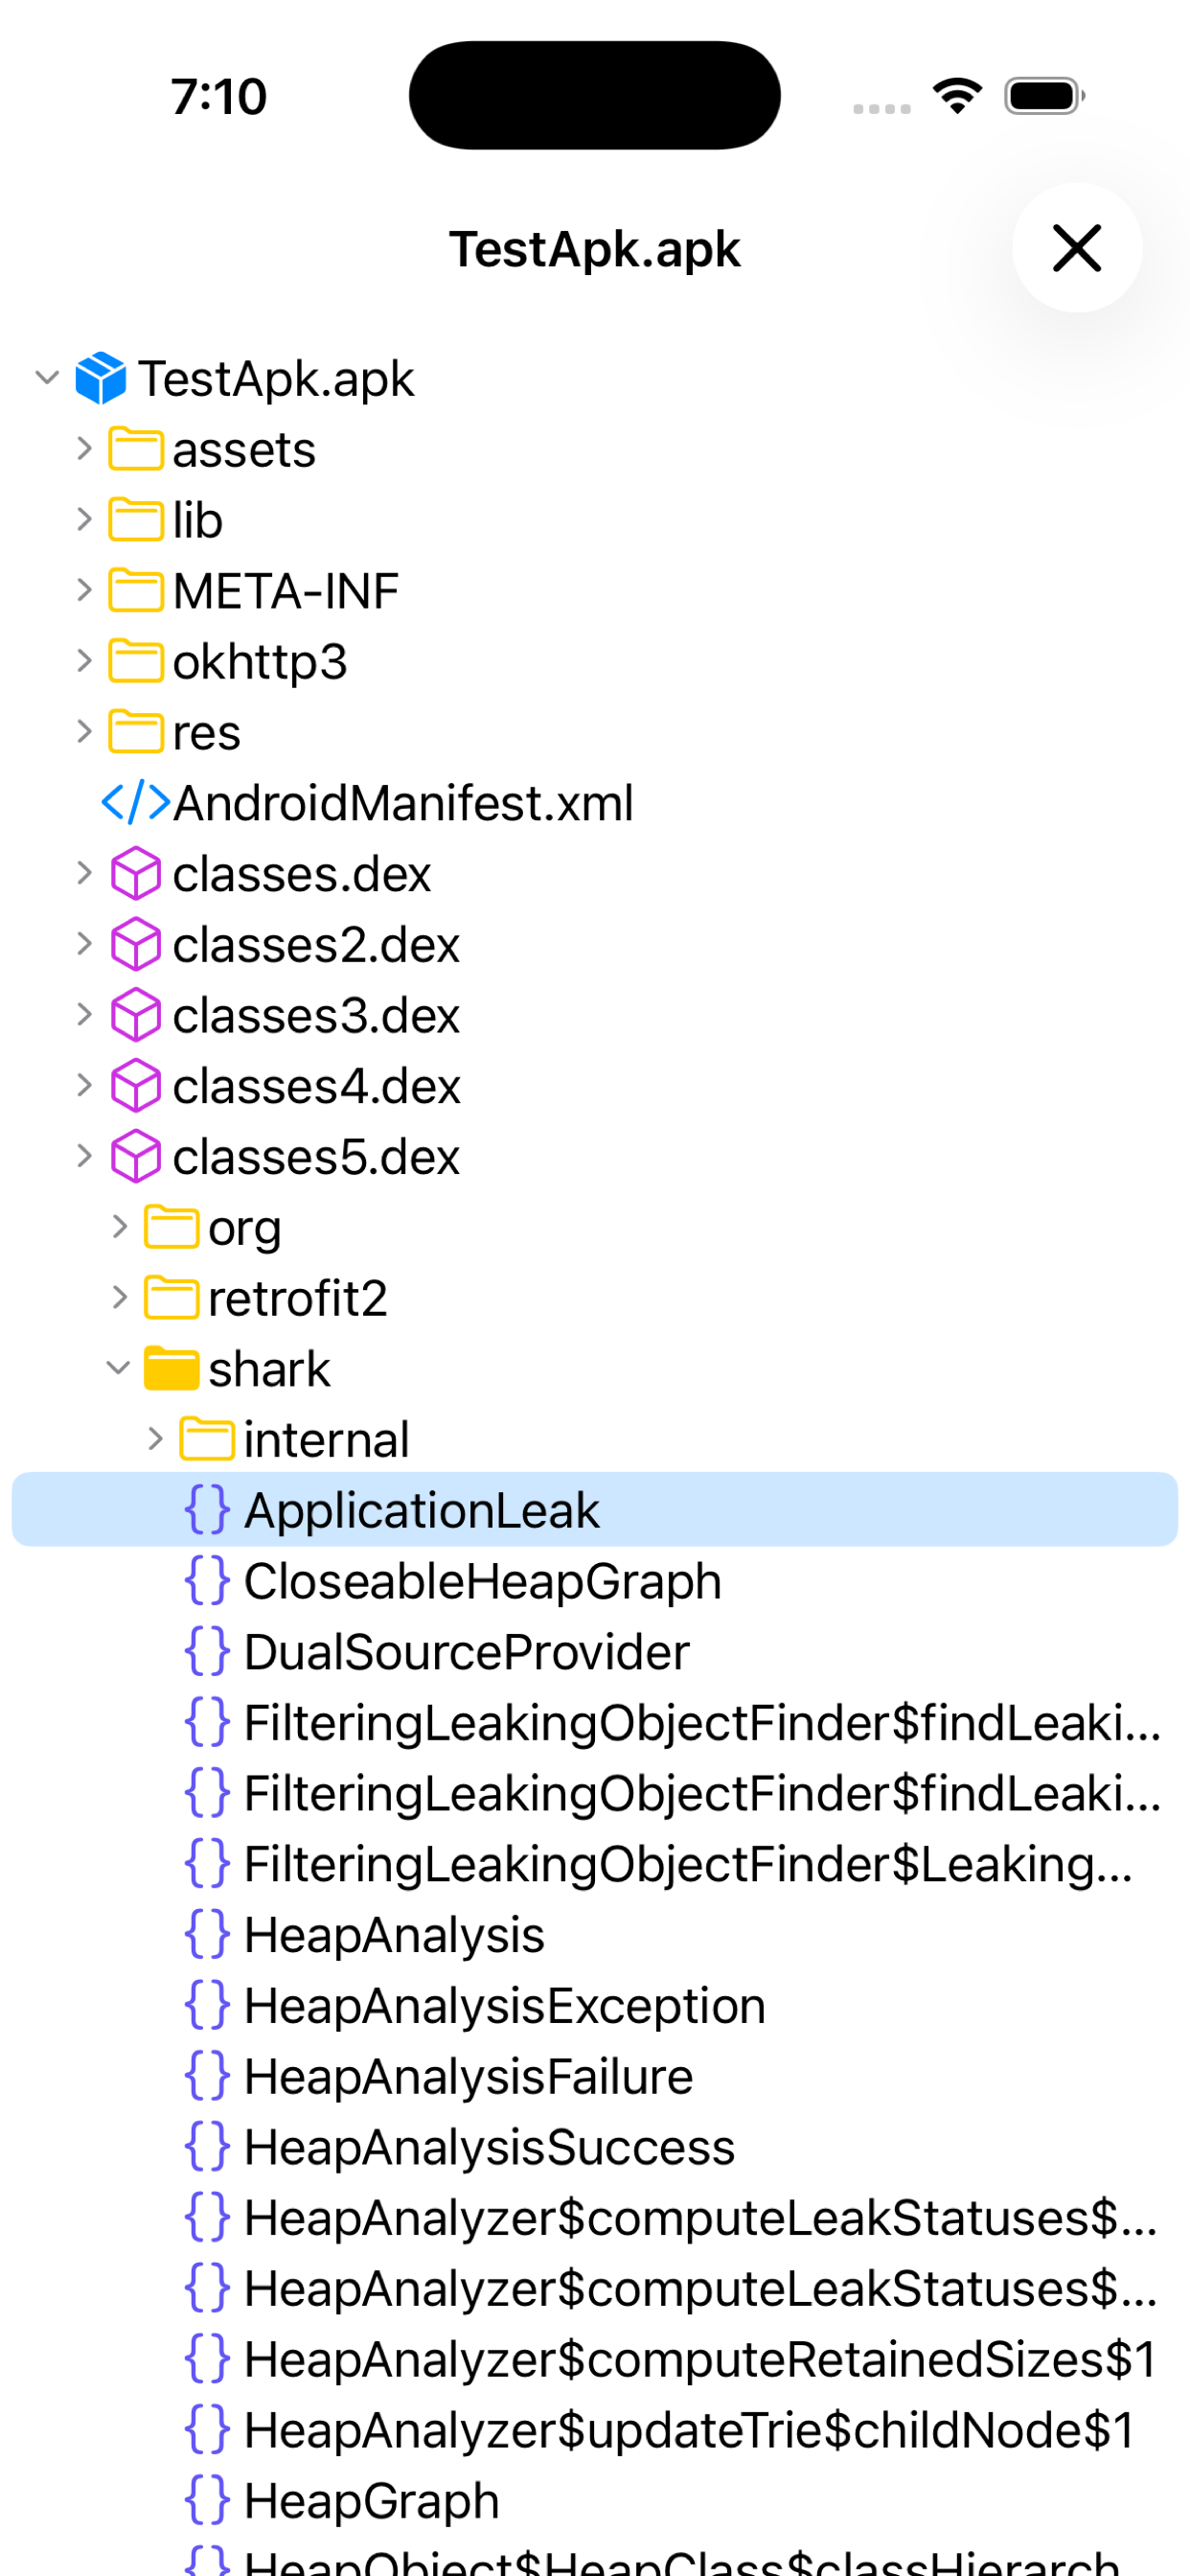This screenshot has height=2576, width=1190.
Task: Click the retrofit2 folder icon
Action: point(171,1298)
